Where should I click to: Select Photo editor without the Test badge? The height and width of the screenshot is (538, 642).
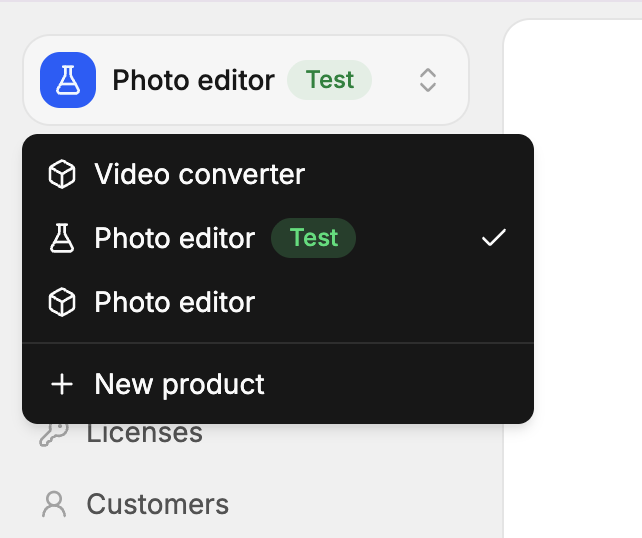coord(278,302)
